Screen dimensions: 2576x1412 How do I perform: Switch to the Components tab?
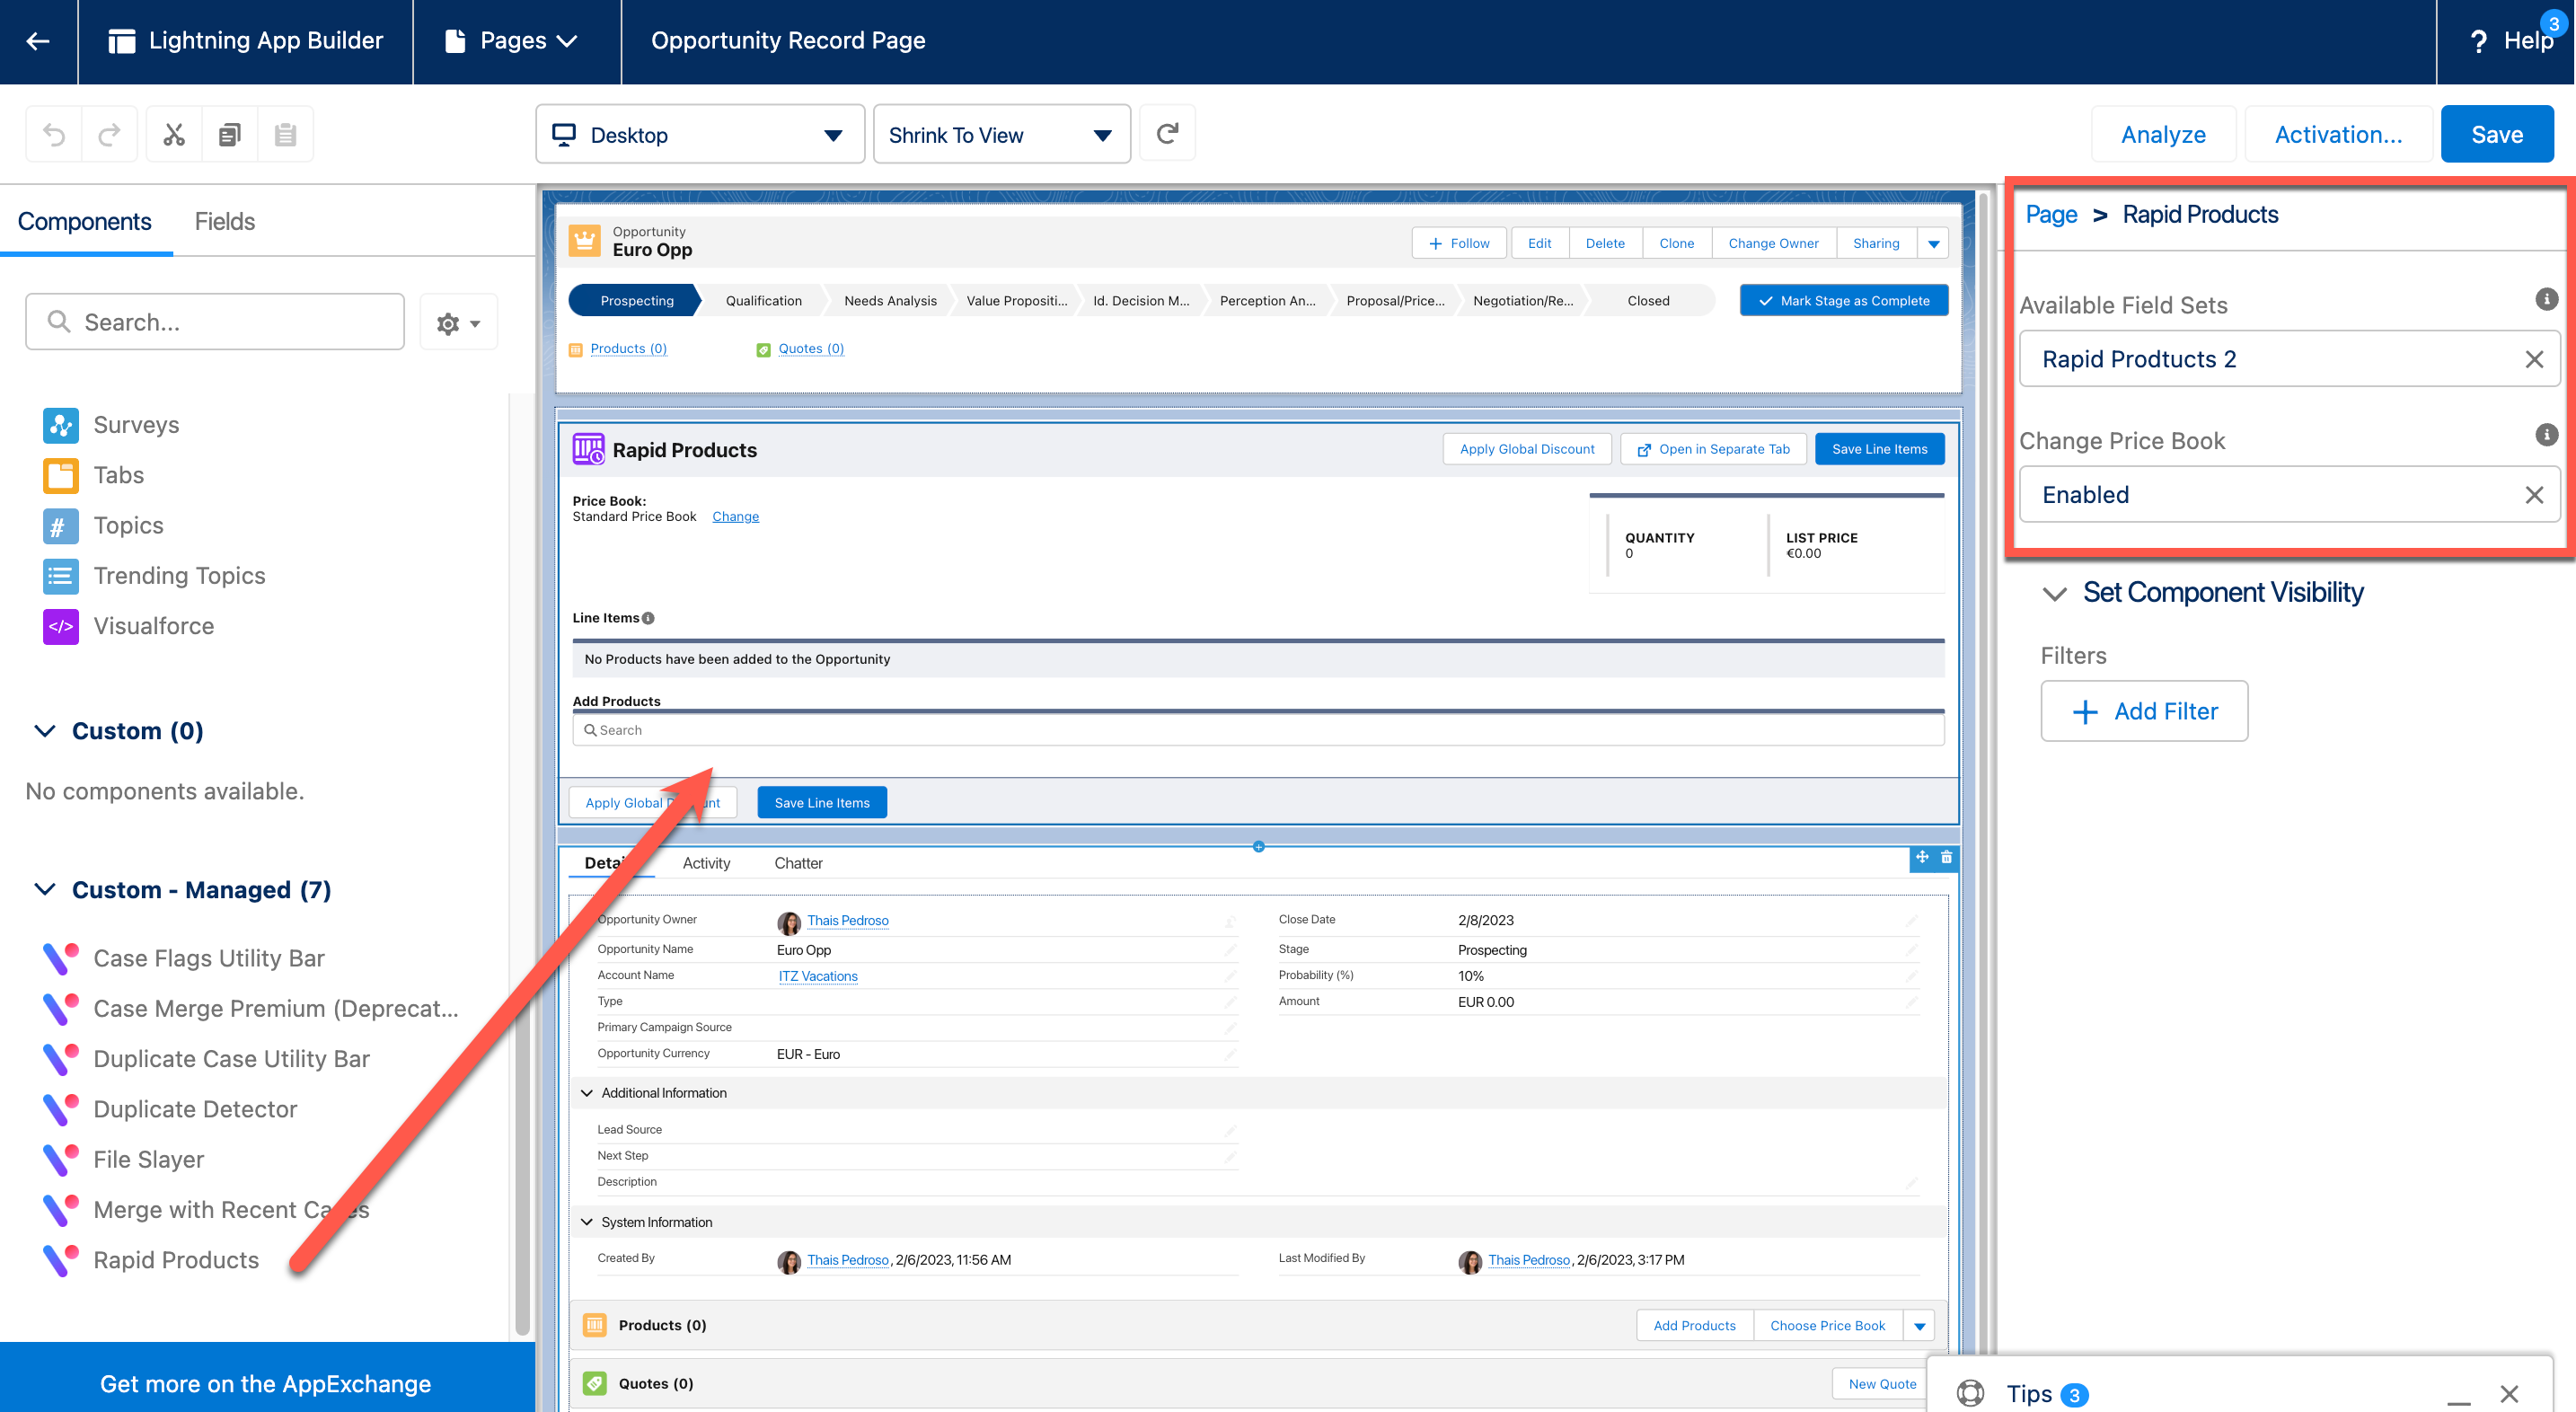coord(84,221)
